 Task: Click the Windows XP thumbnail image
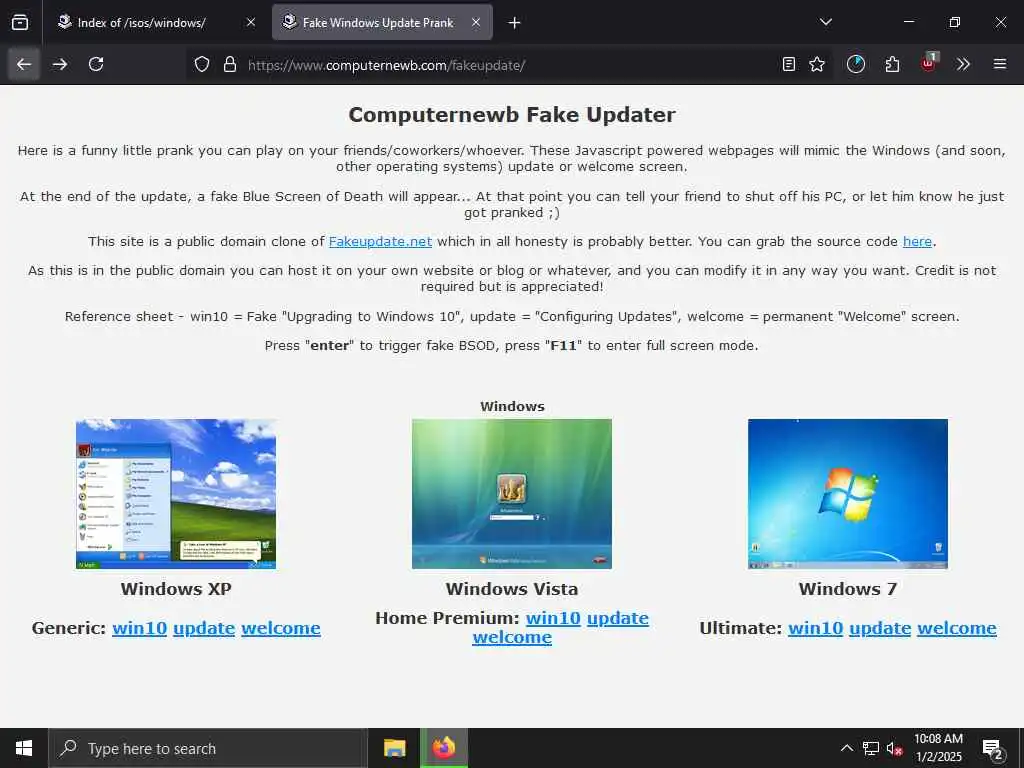coord(176,494)
